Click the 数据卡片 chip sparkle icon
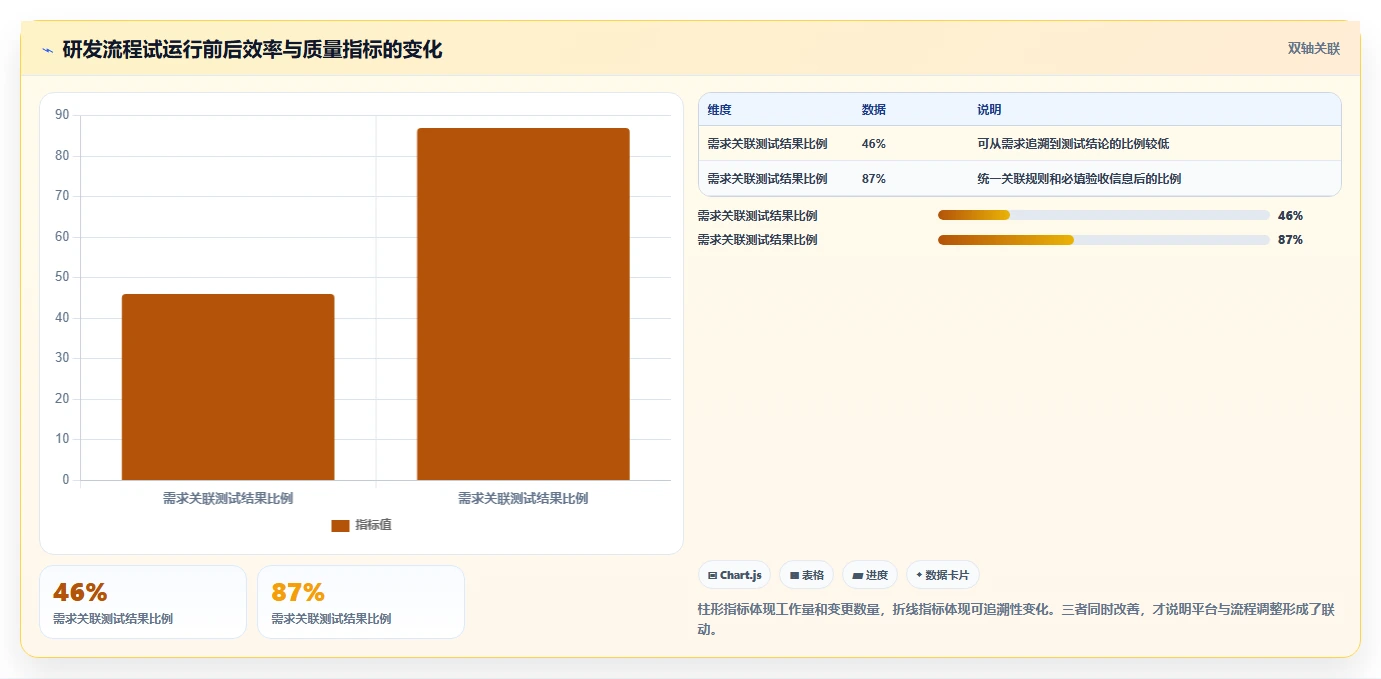The image size is (1381, 679). tap(919, 575)
